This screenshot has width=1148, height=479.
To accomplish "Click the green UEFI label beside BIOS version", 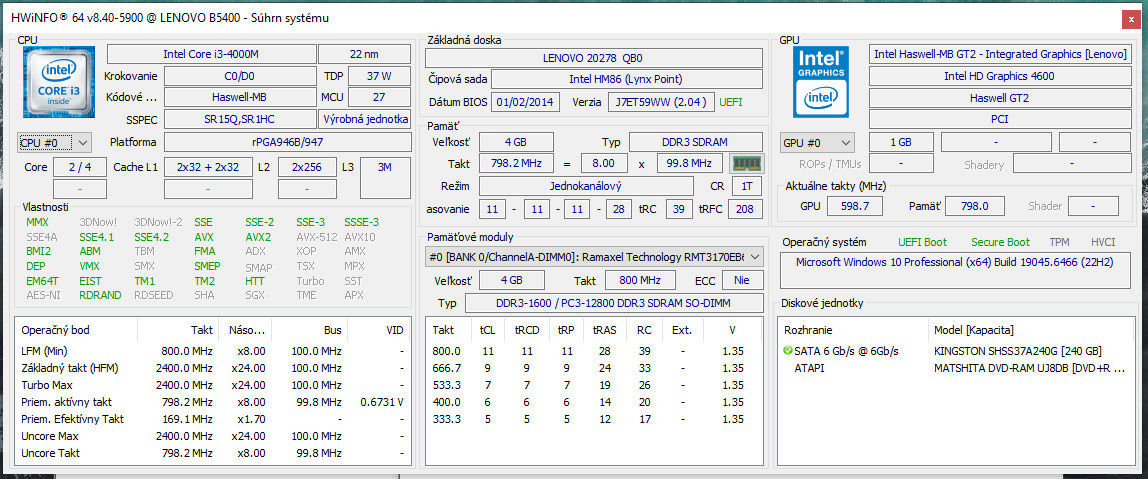I will (x=731, y=102).
